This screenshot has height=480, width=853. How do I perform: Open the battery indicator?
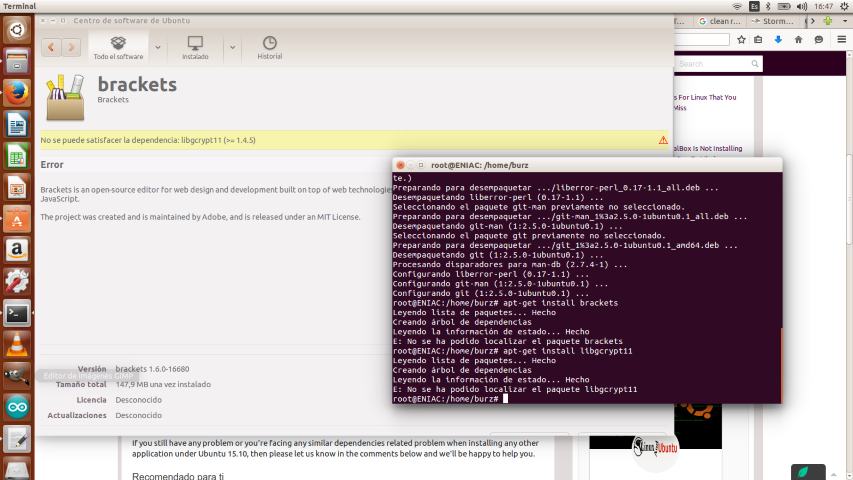pos(784,7)
